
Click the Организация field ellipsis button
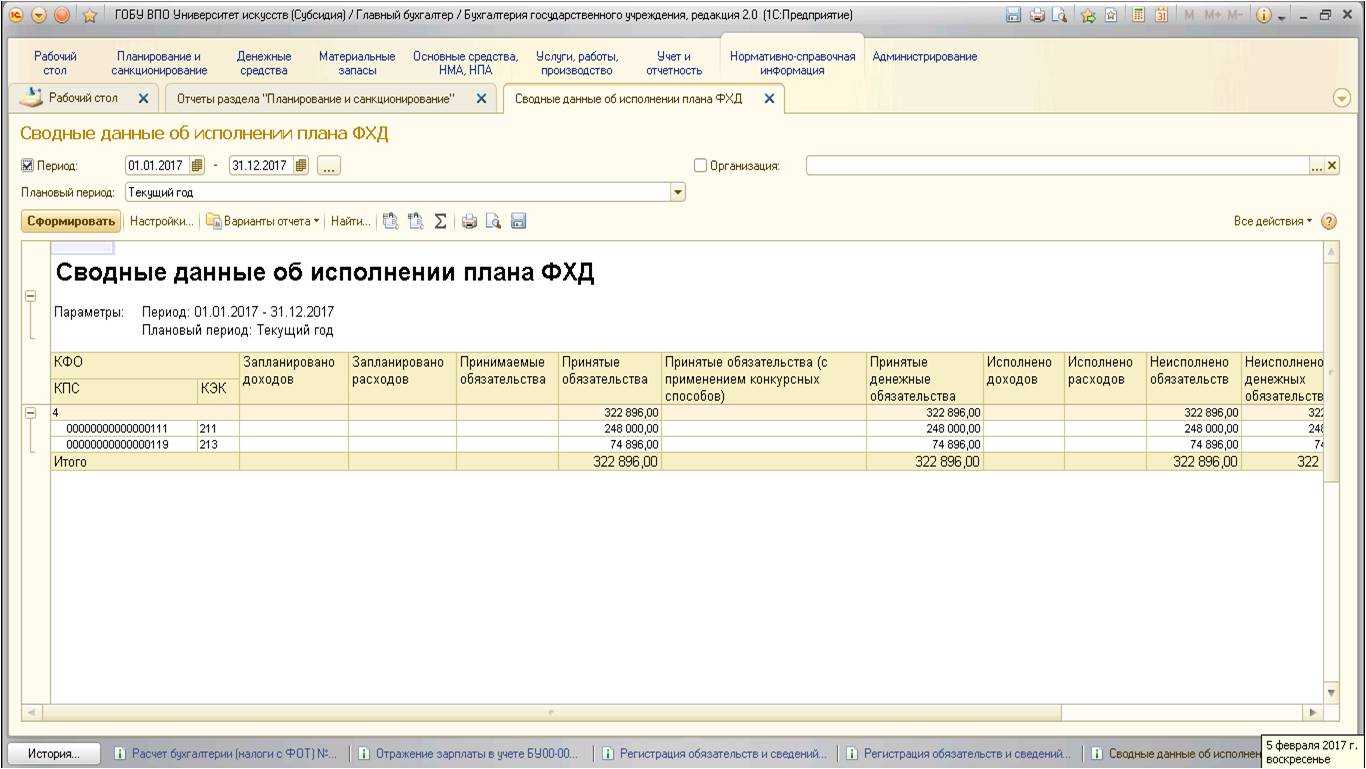click(1317, 166)
